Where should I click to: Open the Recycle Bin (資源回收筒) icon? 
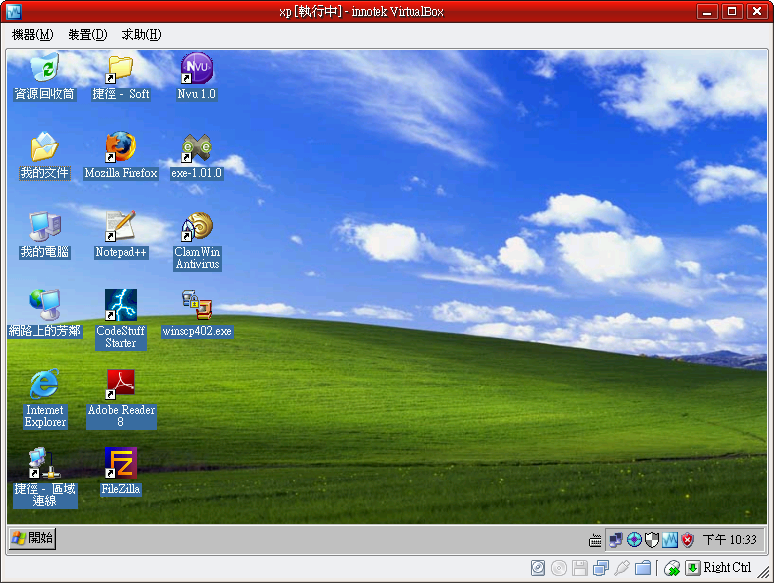point(44,71)
